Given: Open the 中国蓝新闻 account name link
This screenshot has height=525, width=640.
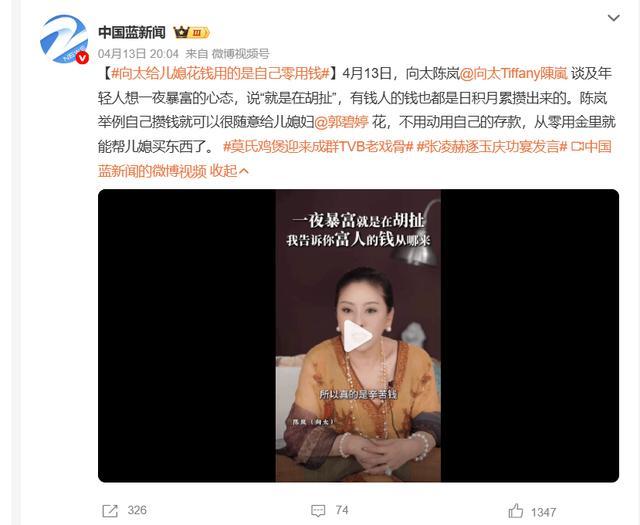Looking at the screenshot, I should coord(131,32).
